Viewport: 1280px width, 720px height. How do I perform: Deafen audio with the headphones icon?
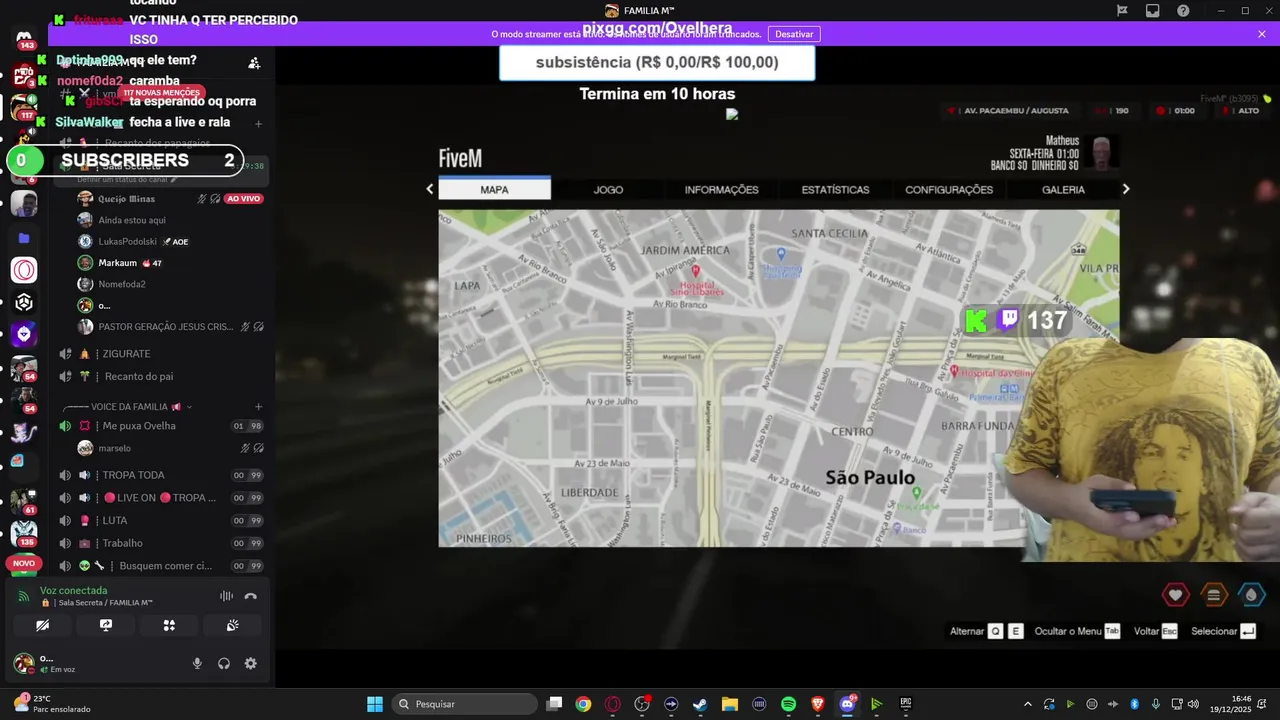point(224,663)
